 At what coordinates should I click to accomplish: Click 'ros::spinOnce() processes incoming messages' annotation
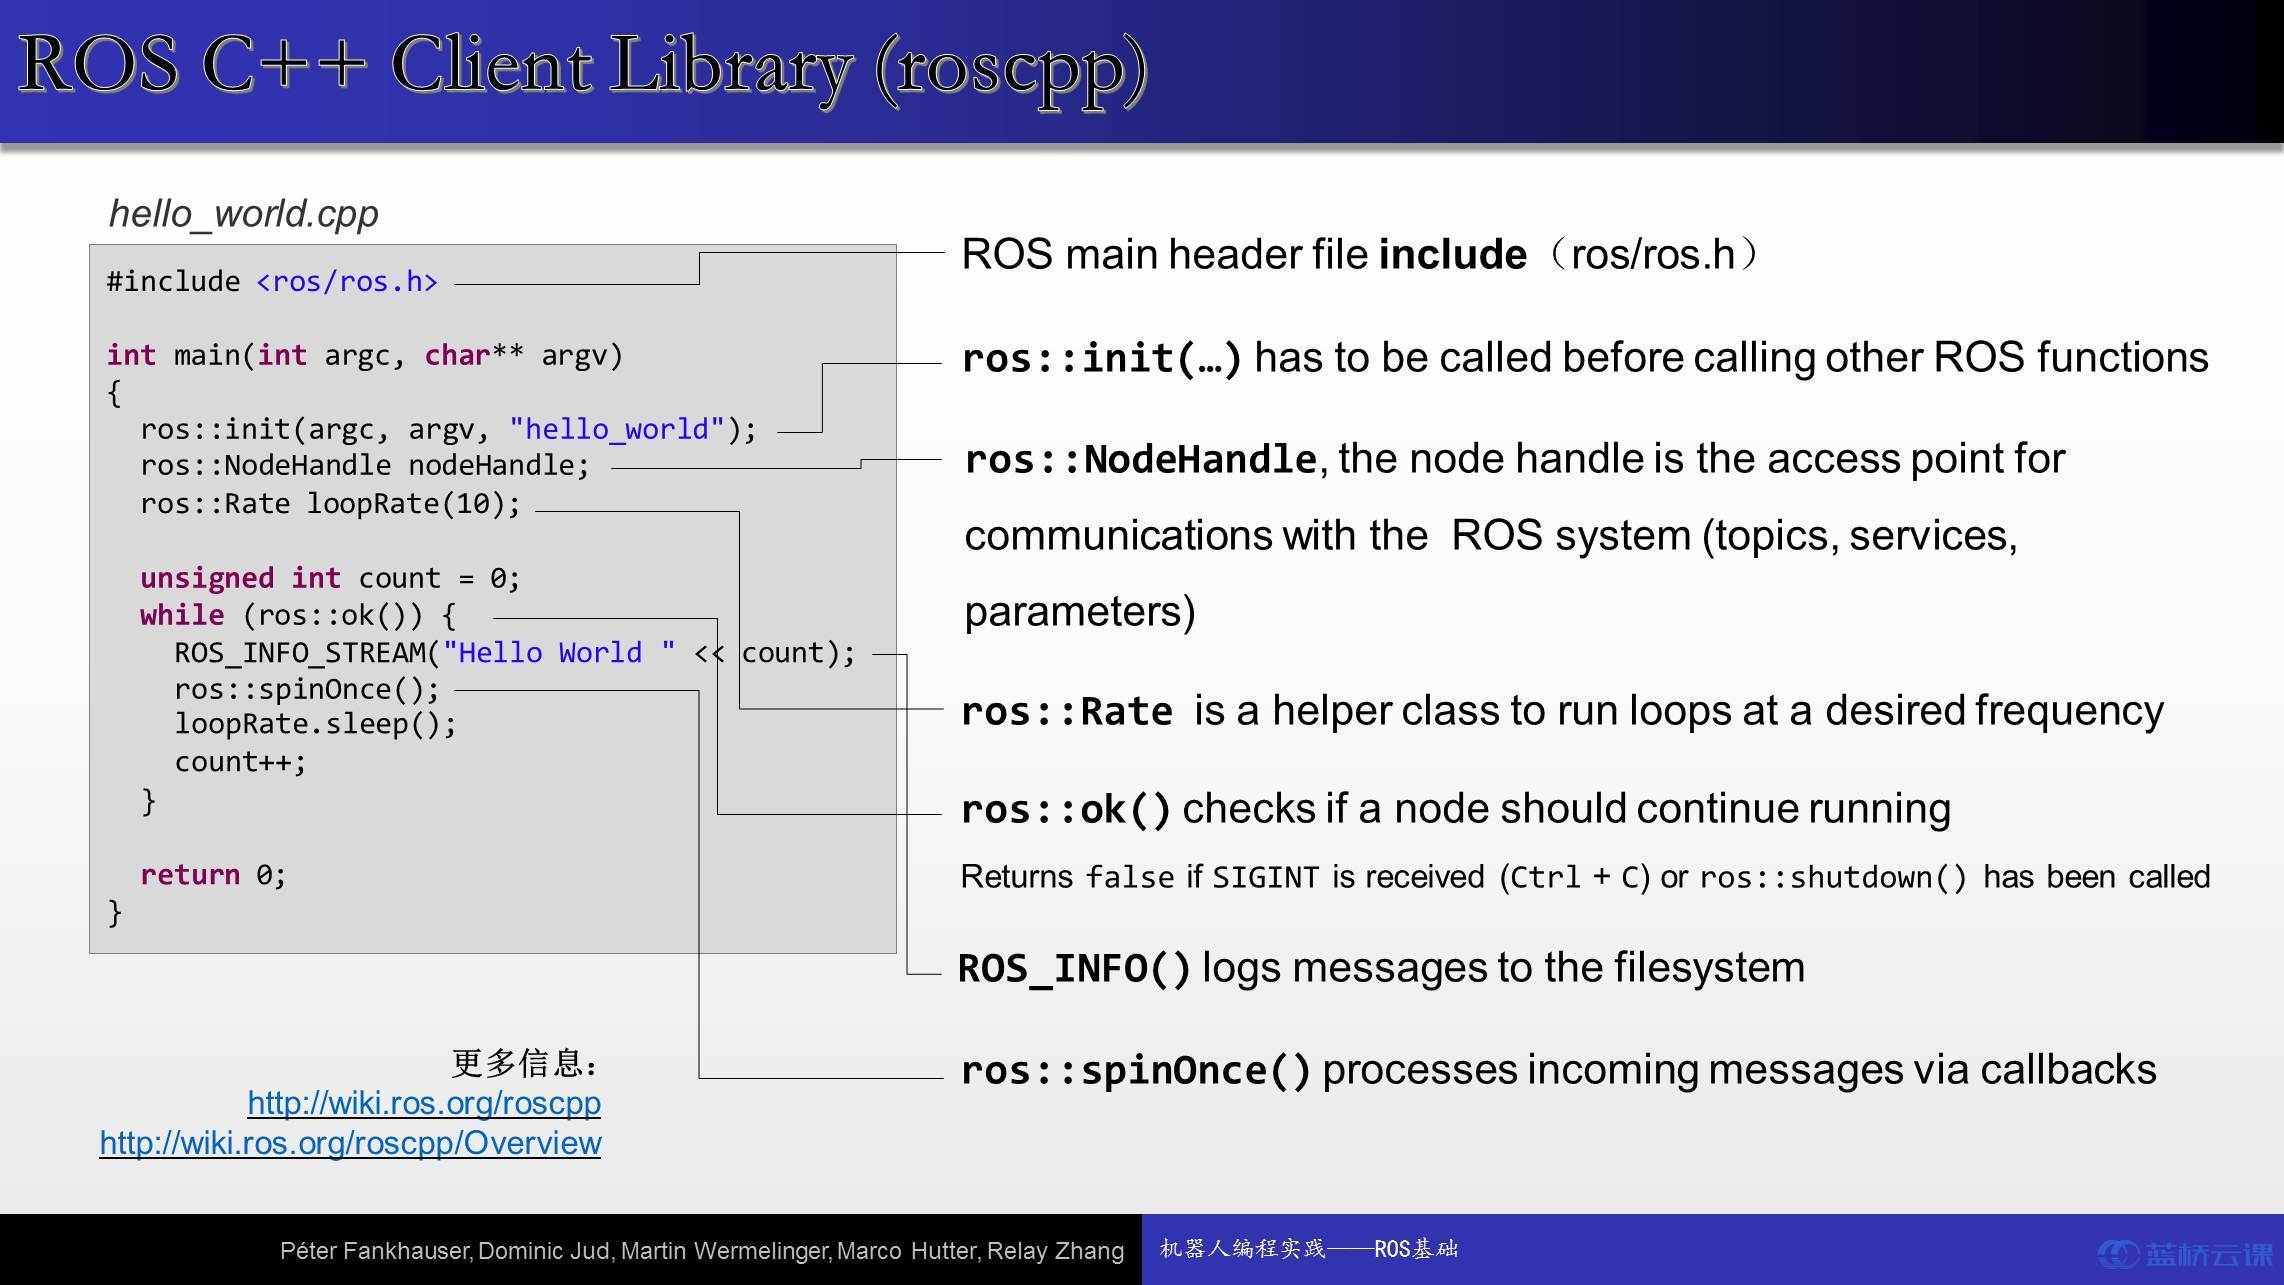(1559, 1070)
